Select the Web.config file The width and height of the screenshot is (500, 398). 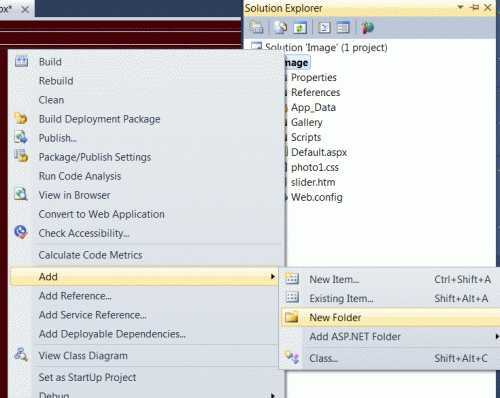[317, 197]
